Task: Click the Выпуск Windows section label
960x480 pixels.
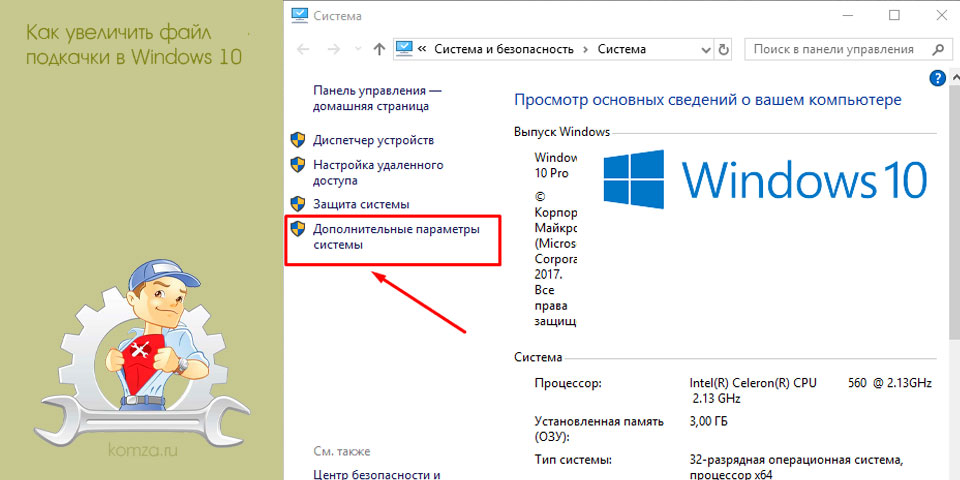Action: pos(562,131)
